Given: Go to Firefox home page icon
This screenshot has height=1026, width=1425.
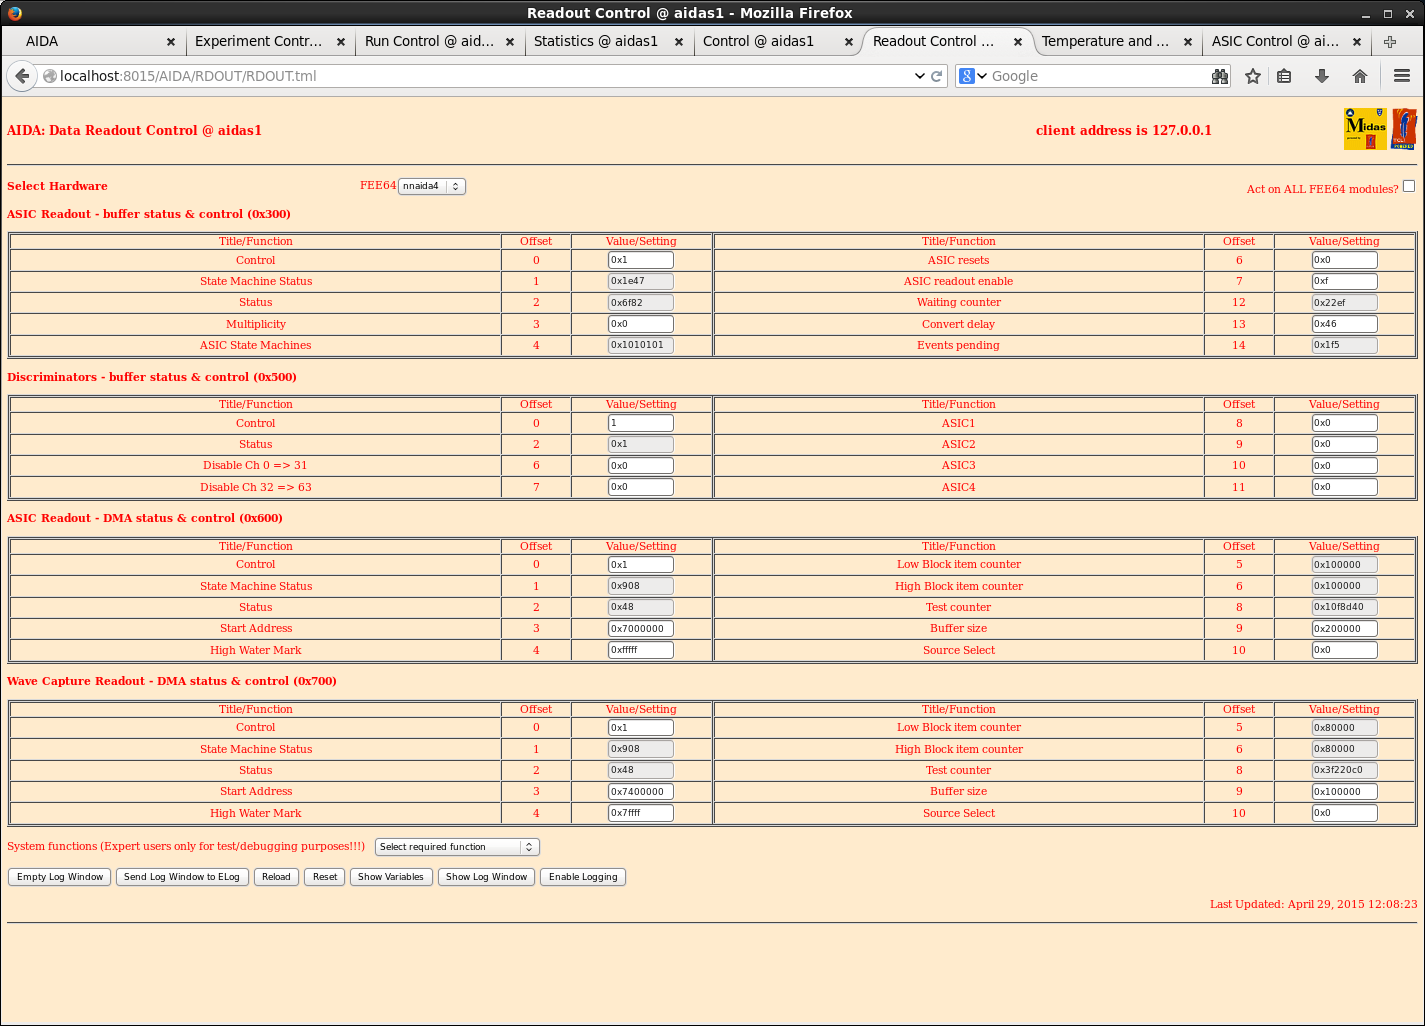Looking at the screenshot, I should 1359,76.
